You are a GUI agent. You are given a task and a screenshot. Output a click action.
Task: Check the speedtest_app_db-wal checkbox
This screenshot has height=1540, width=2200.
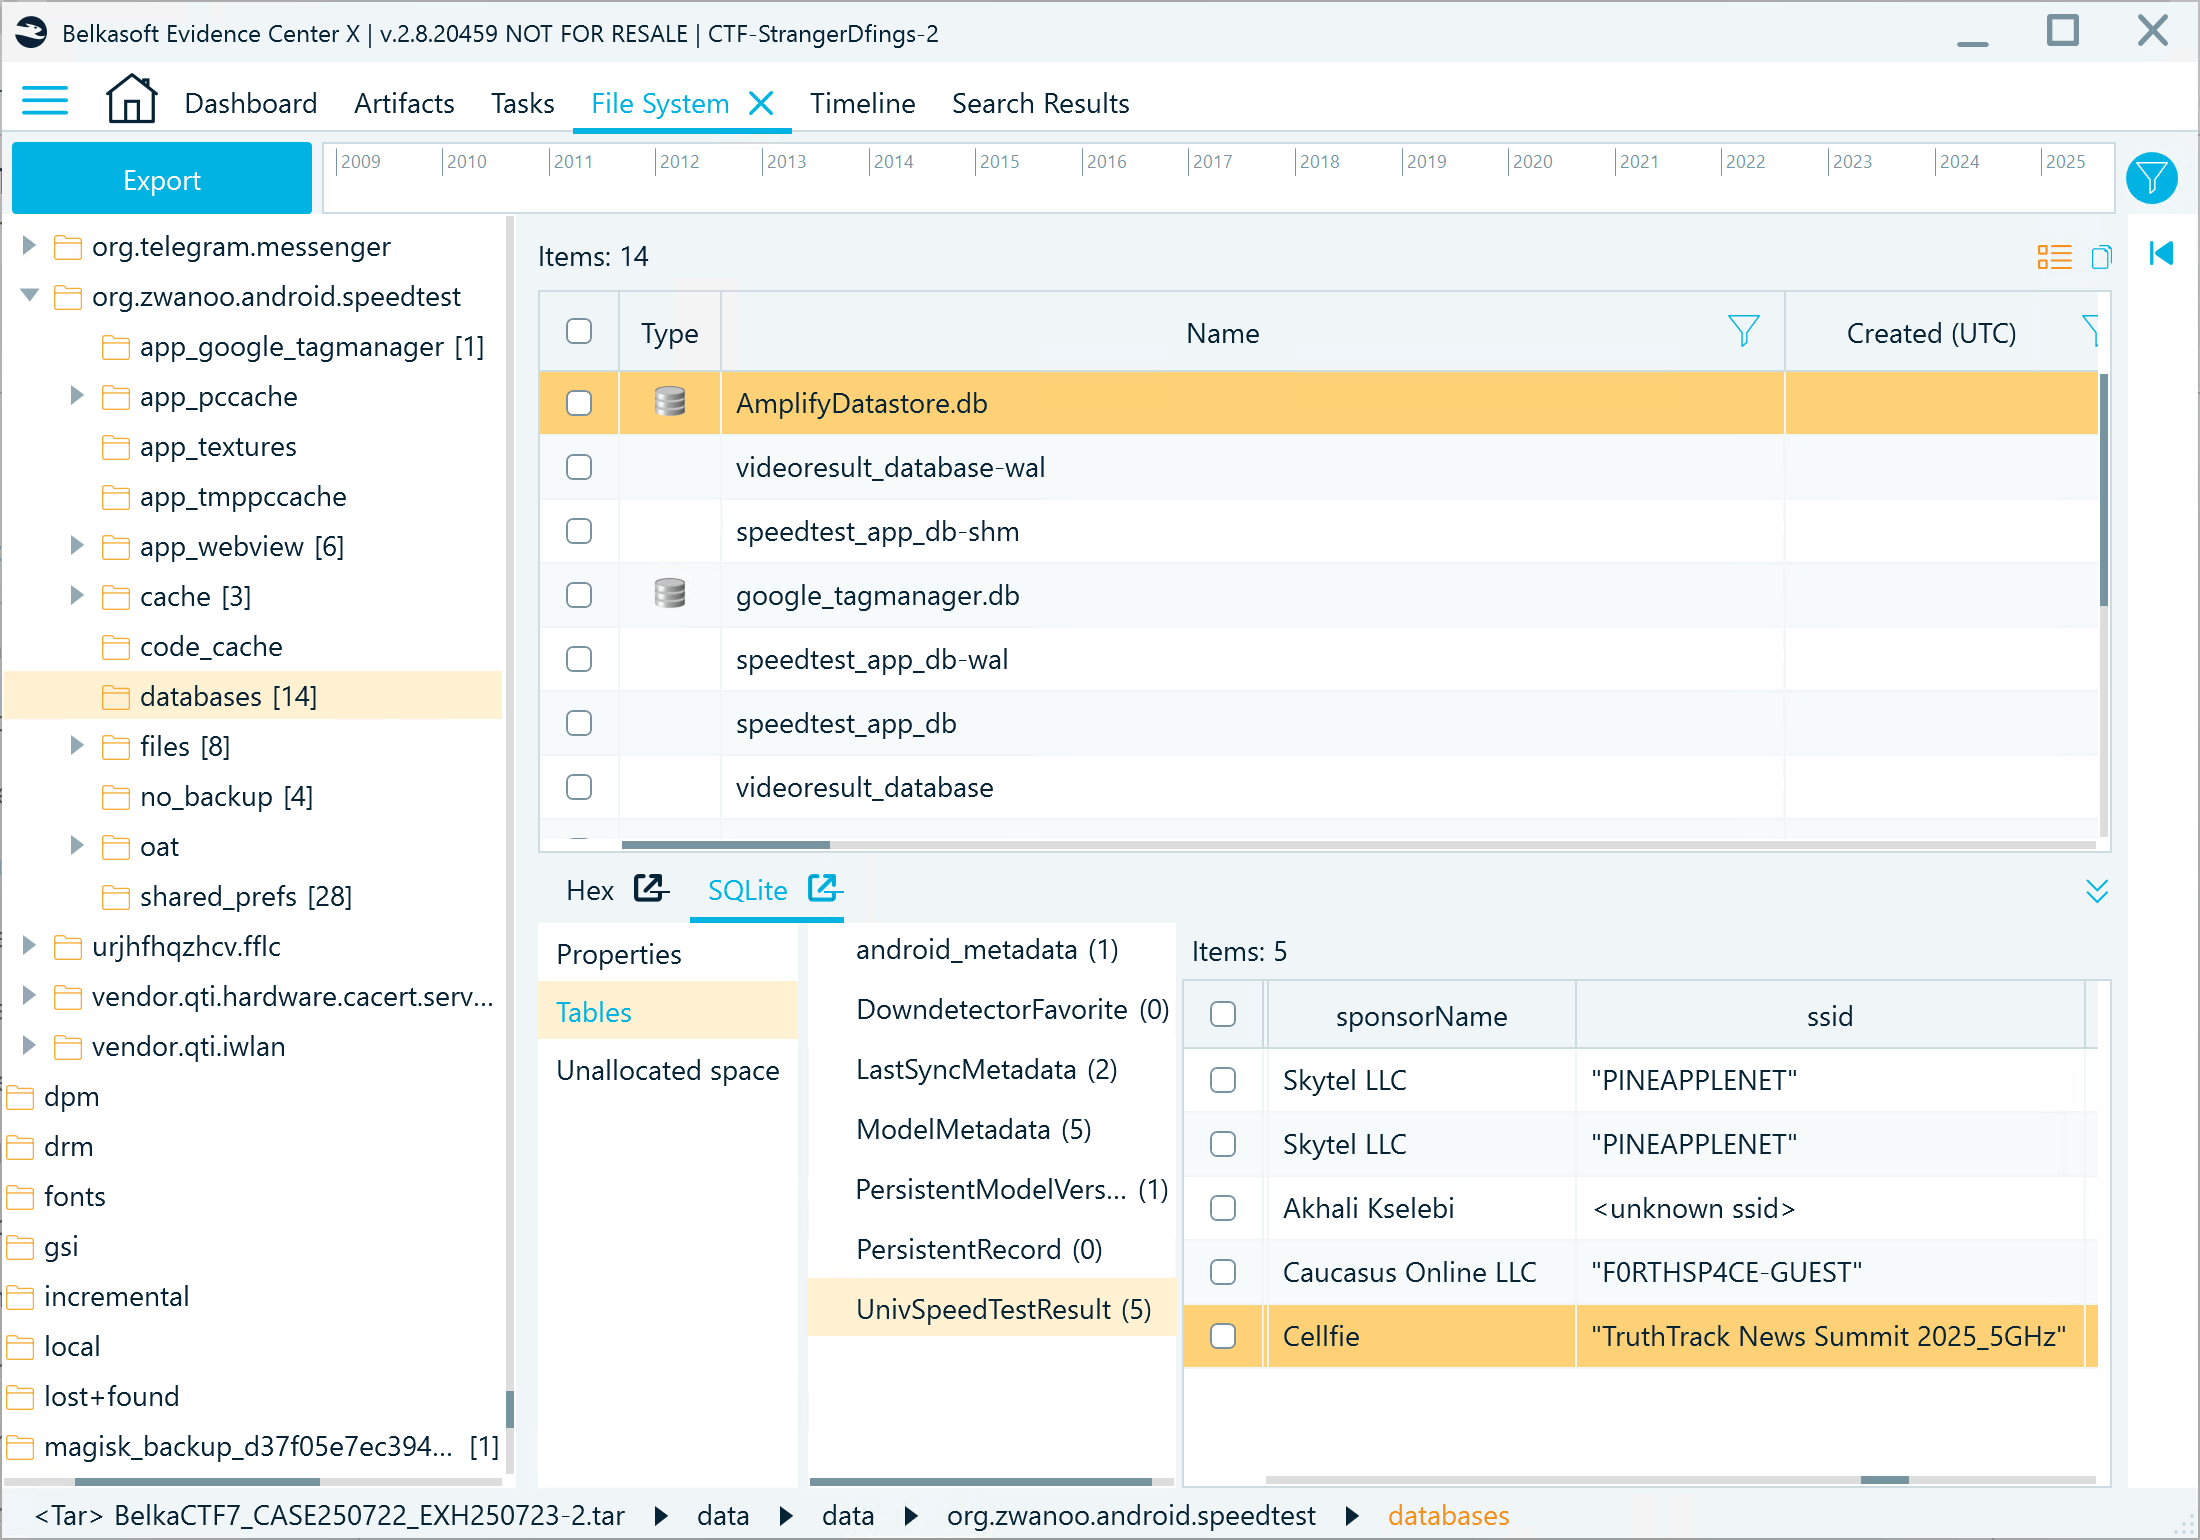(579, 659)
